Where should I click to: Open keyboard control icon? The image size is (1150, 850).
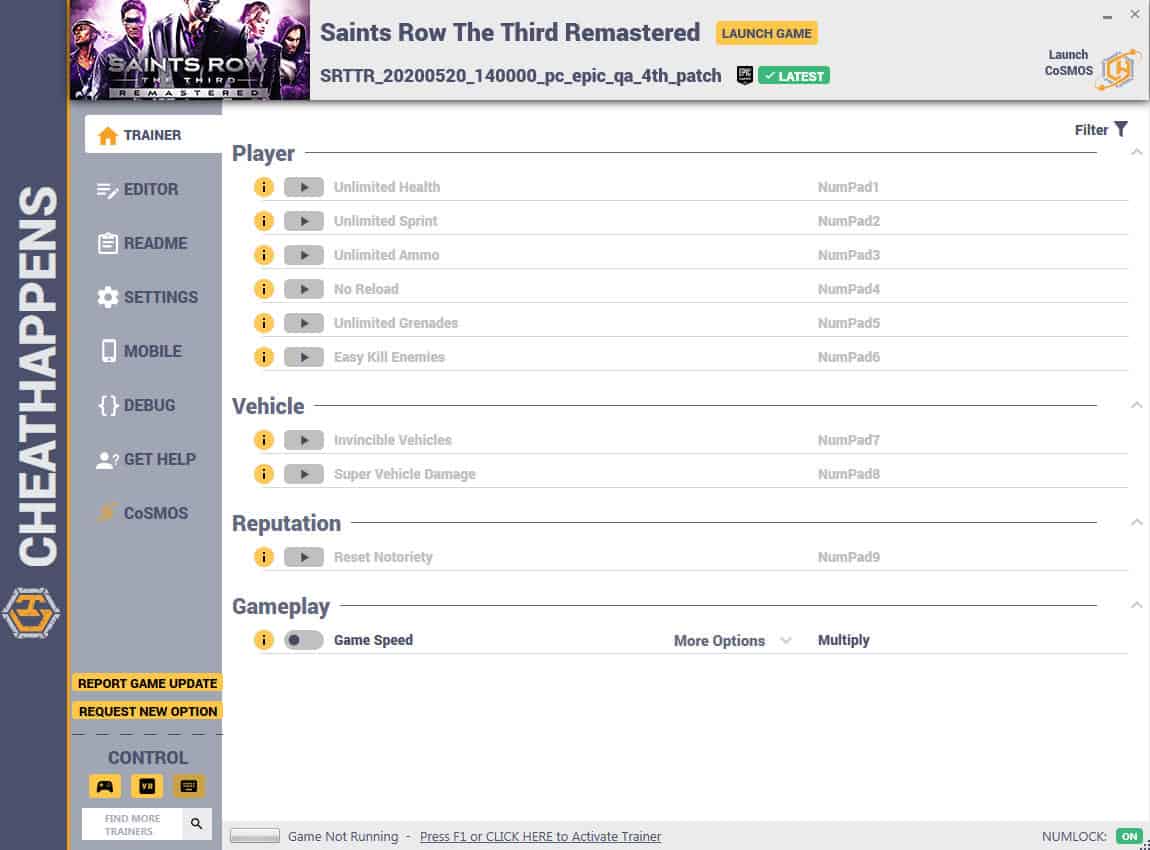click(x=188, y=786)
